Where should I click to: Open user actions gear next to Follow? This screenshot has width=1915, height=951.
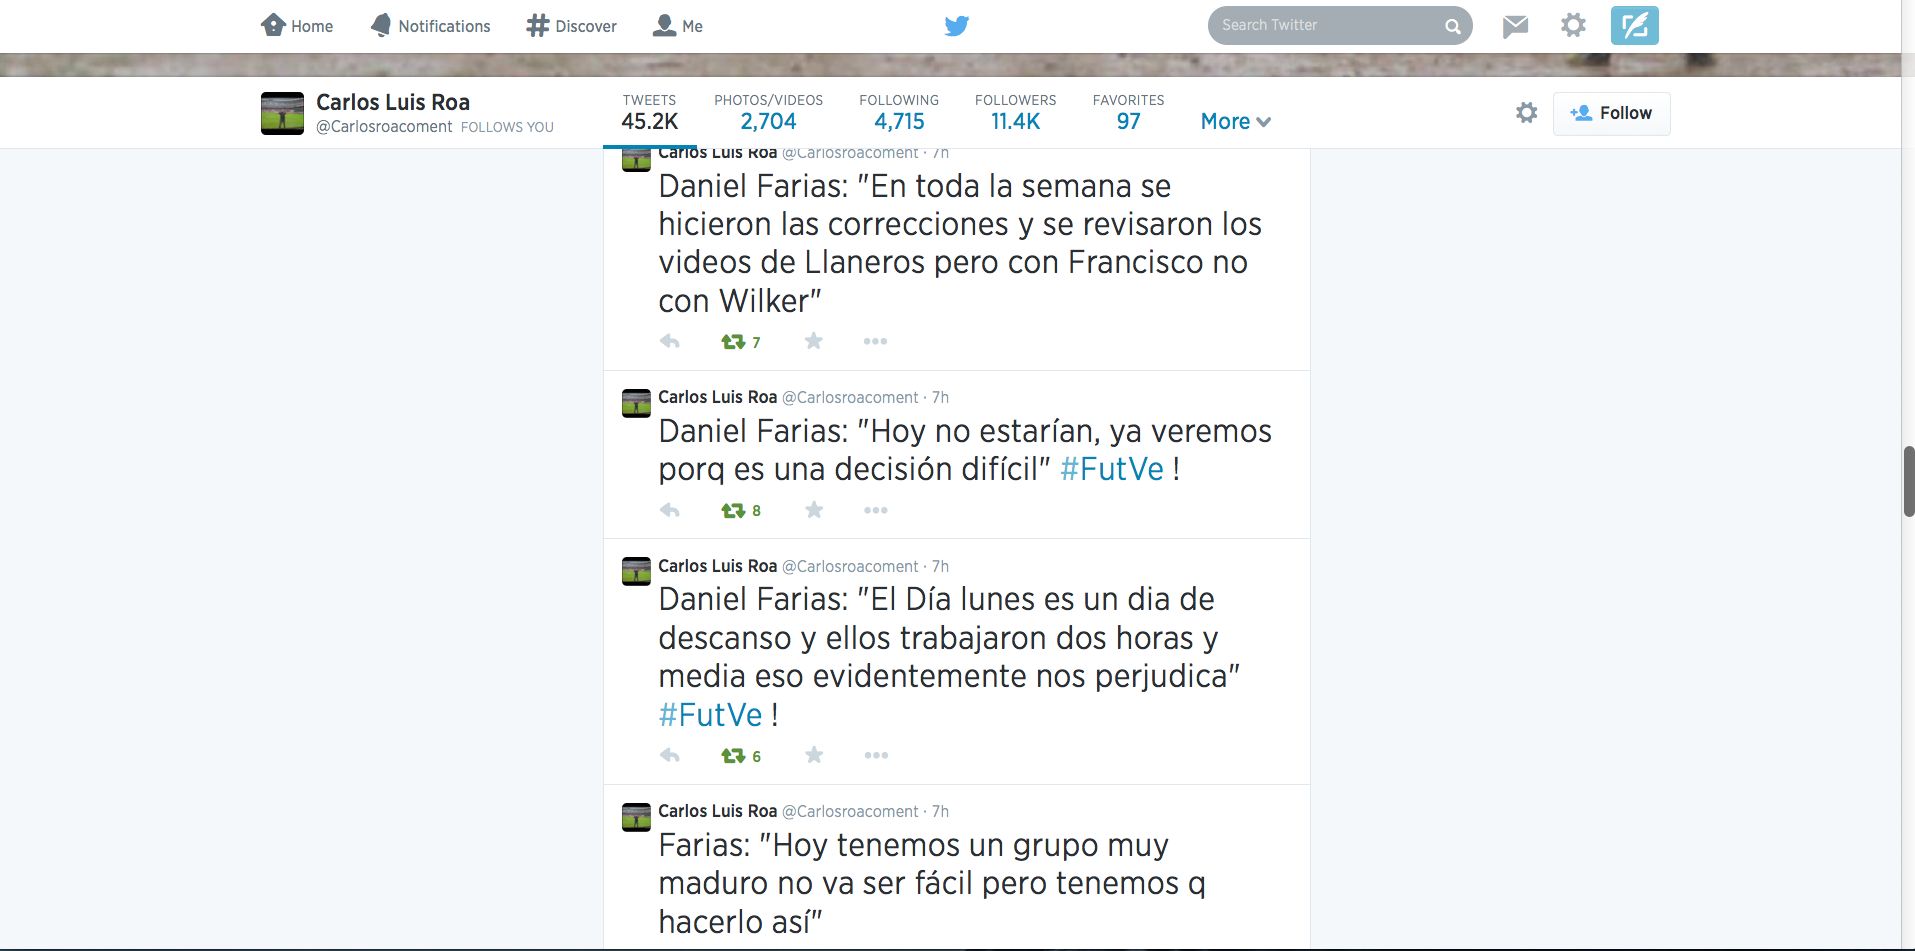[1526, 113]
